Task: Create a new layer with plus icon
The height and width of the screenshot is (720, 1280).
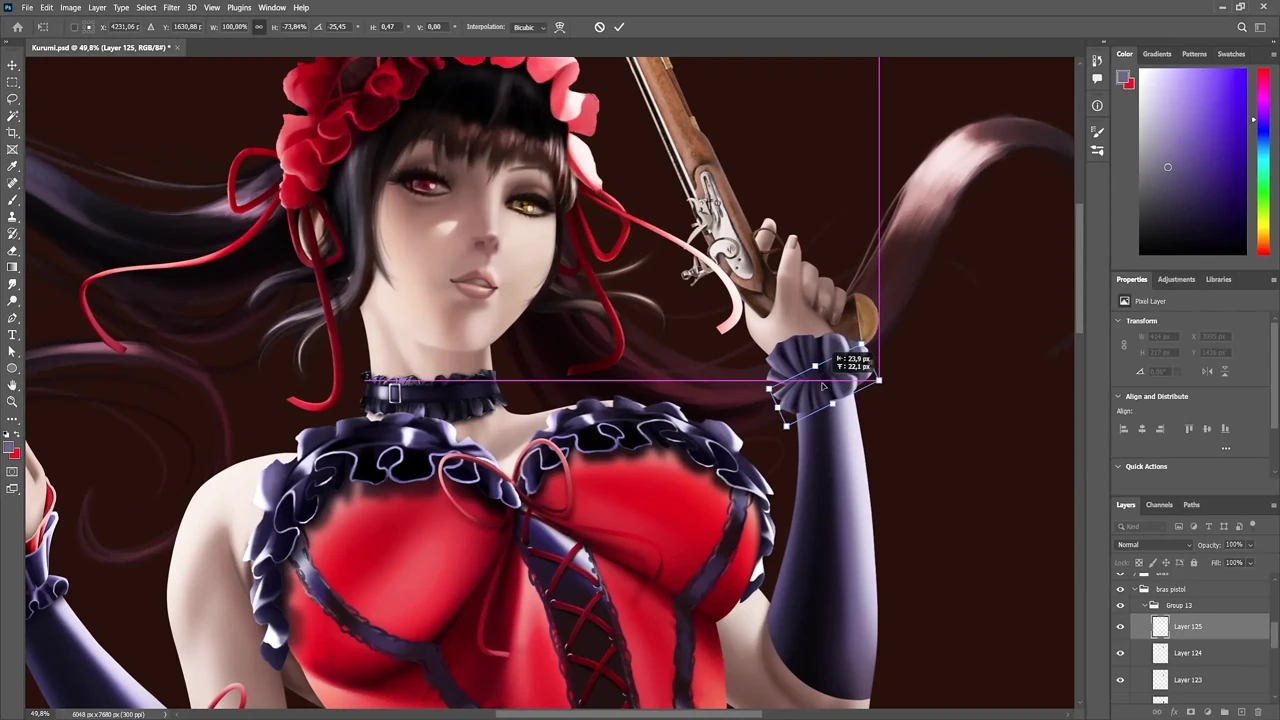Action: (x=1243, y=712)
